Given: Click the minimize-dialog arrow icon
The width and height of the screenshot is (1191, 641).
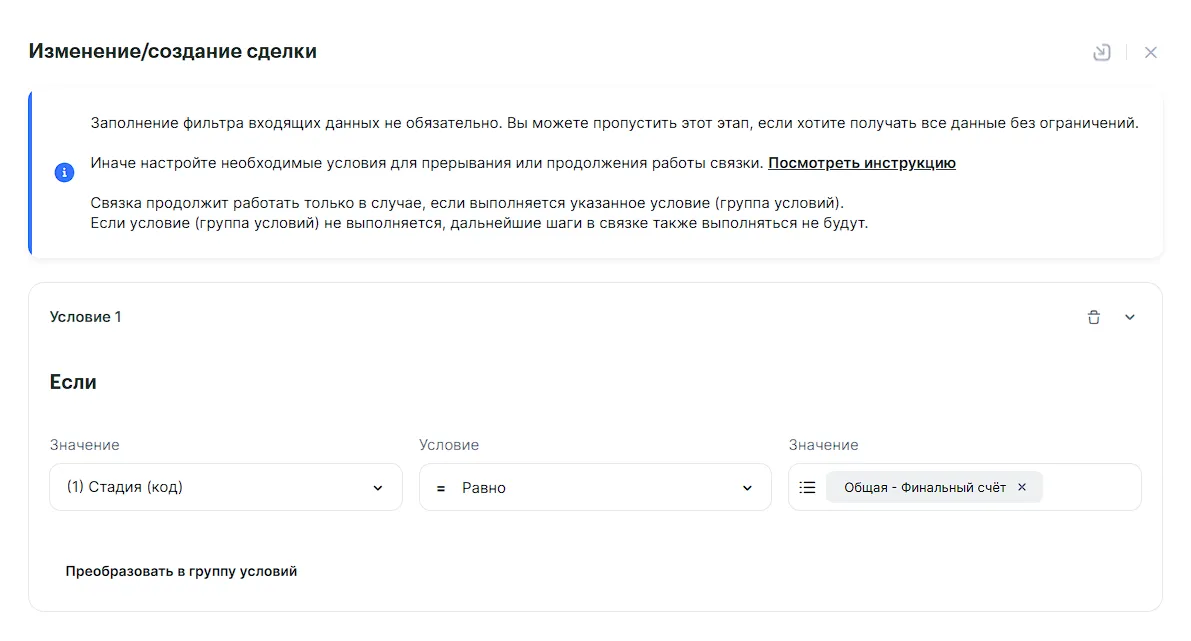Looking at the screenshot, I should (x=1102, y=52).
